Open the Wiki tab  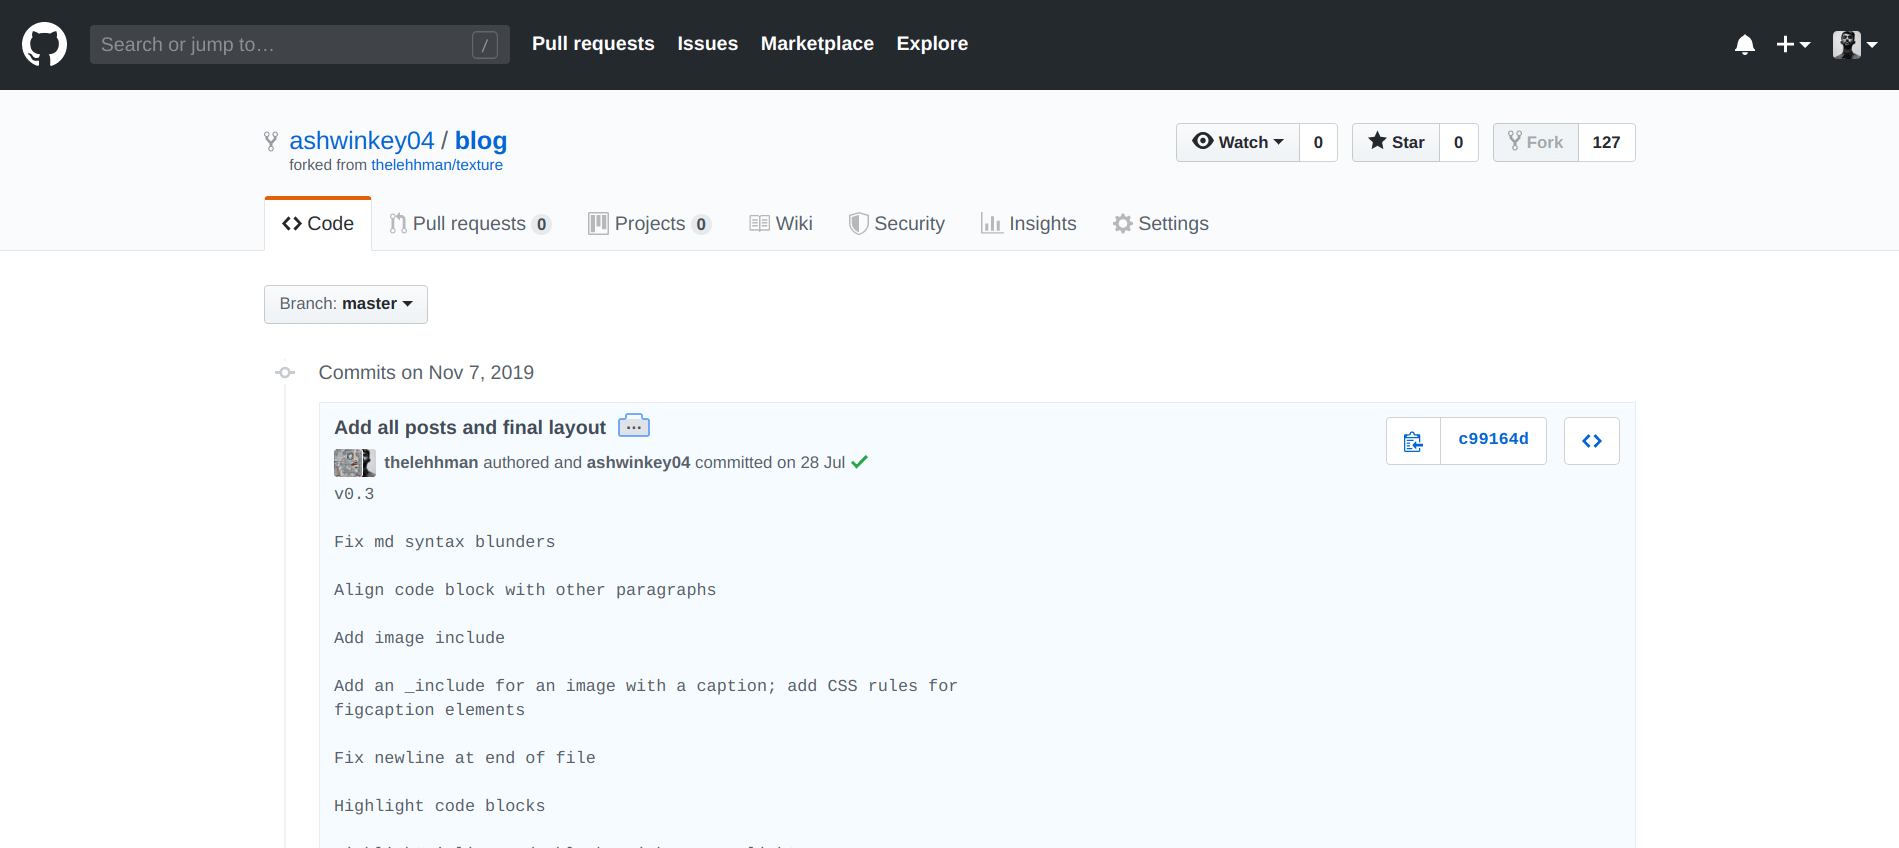[x=781, y=224]
